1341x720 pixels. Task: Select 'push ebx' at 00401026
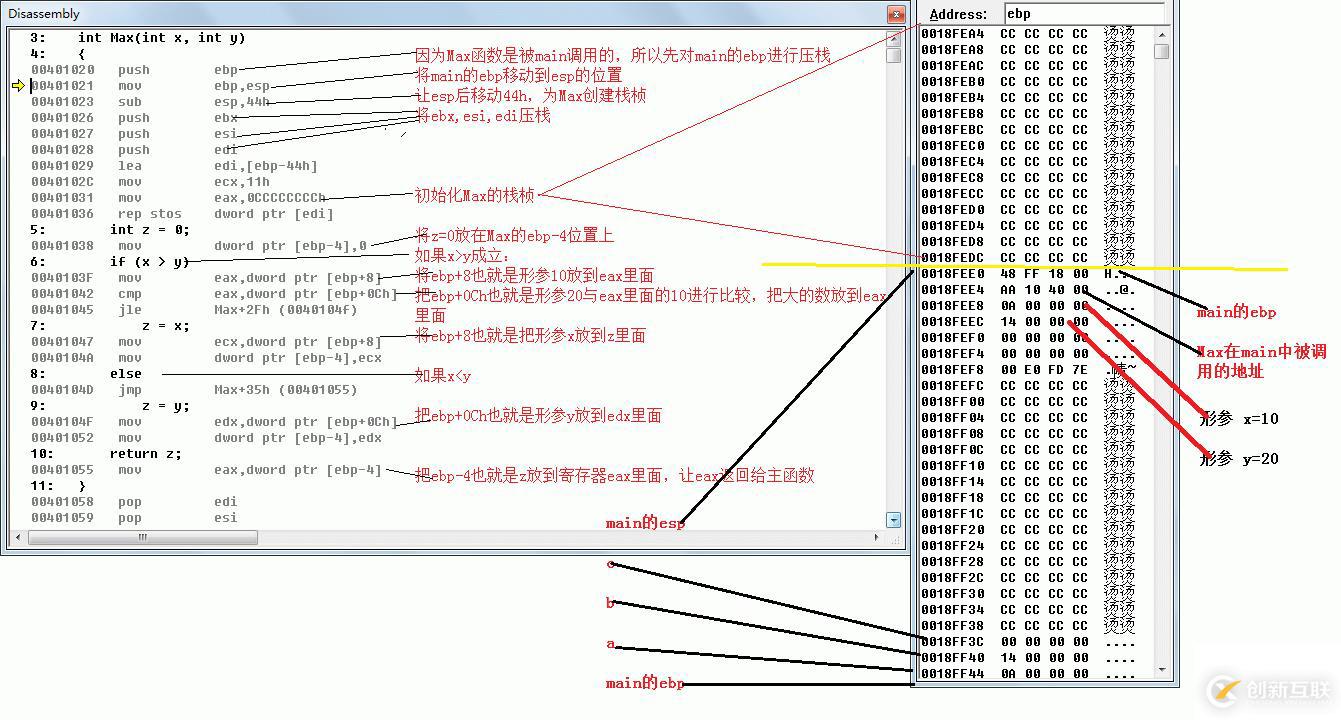134,118
